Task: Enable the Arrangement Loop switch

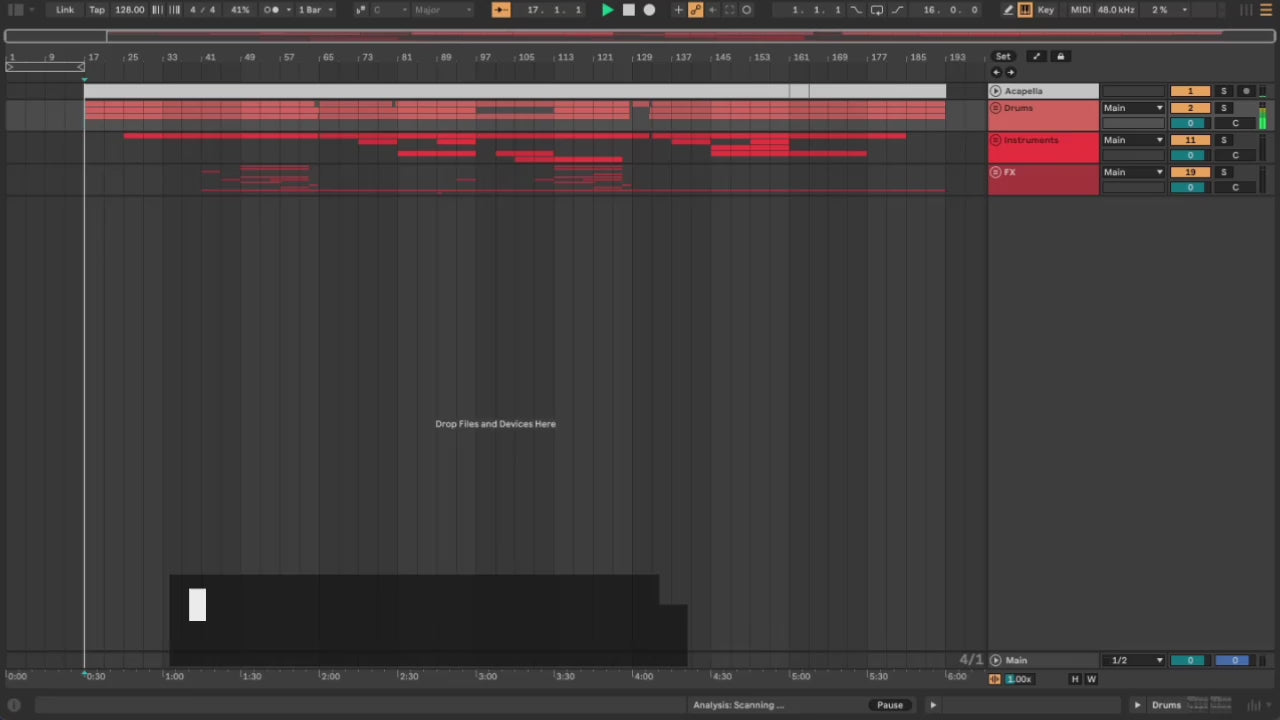Action: pyautogui.click(x=877, y=10)
